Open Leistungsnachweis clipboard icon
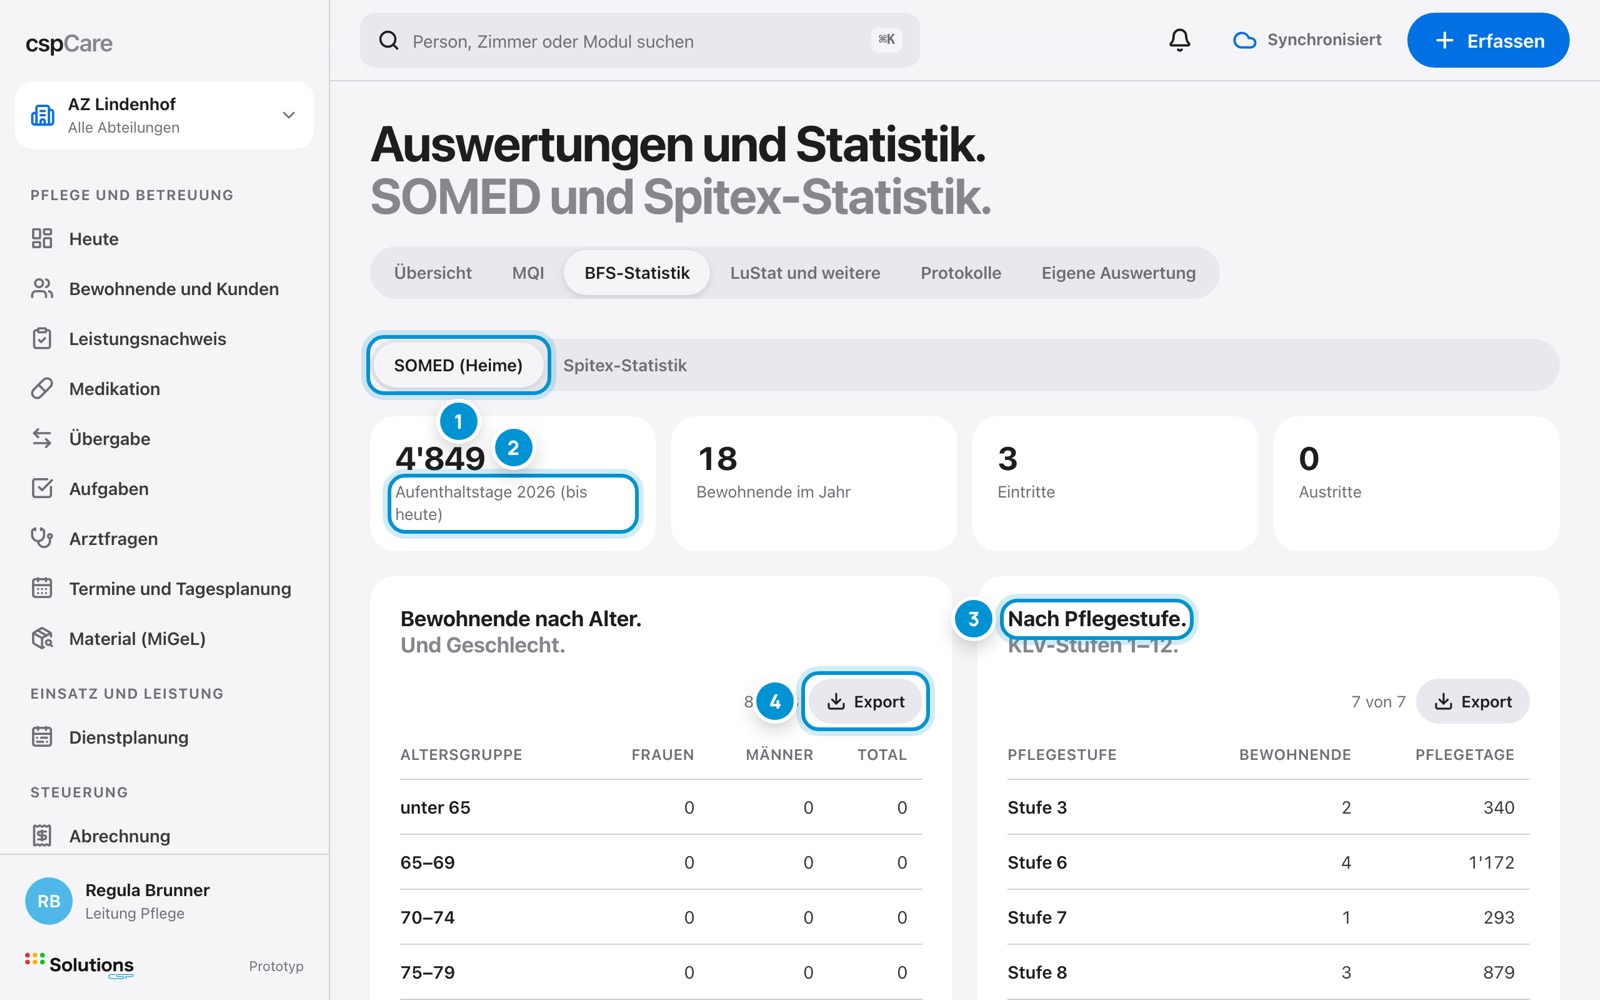The height and width of the screenshot is (1000, 1600). (42, 338)
